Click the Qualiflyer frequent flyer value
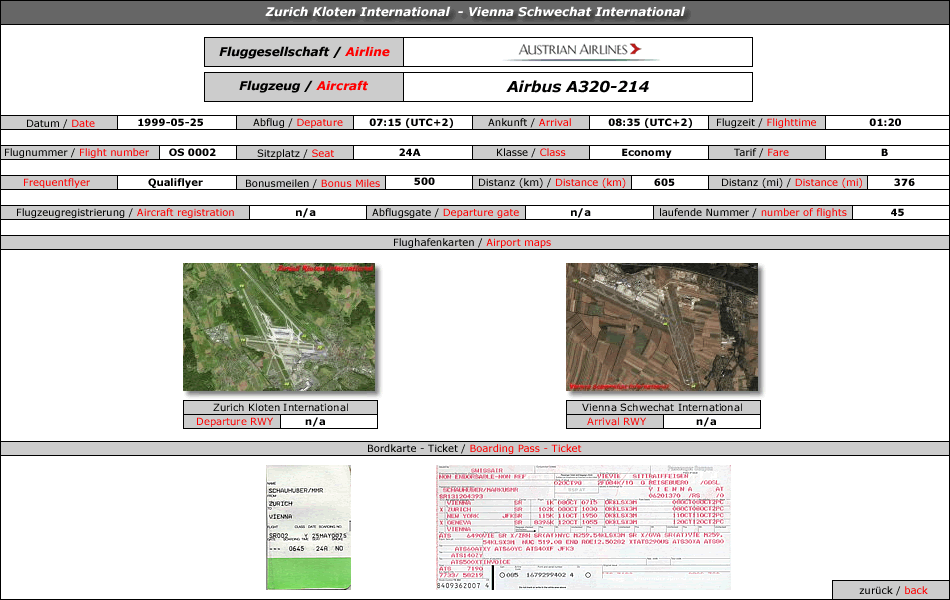Screen dimensions: 950x600 [x=176, y=182]
